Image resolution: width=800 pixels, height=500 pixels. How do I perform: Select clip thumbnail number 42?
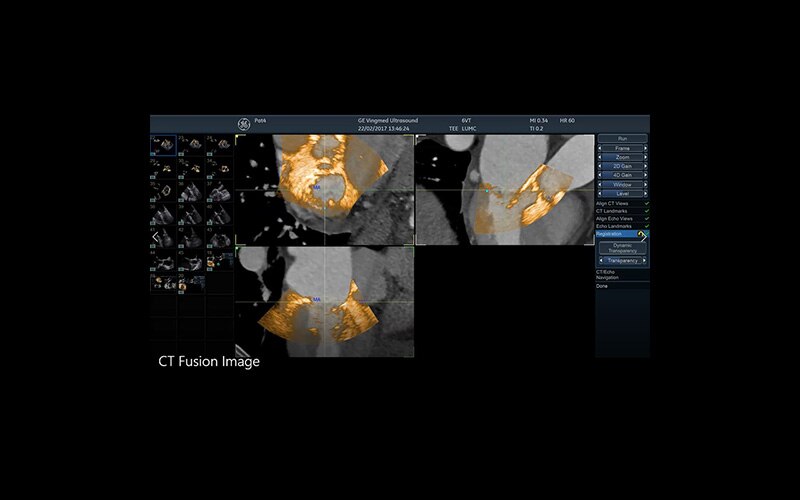tap(191, 238)
